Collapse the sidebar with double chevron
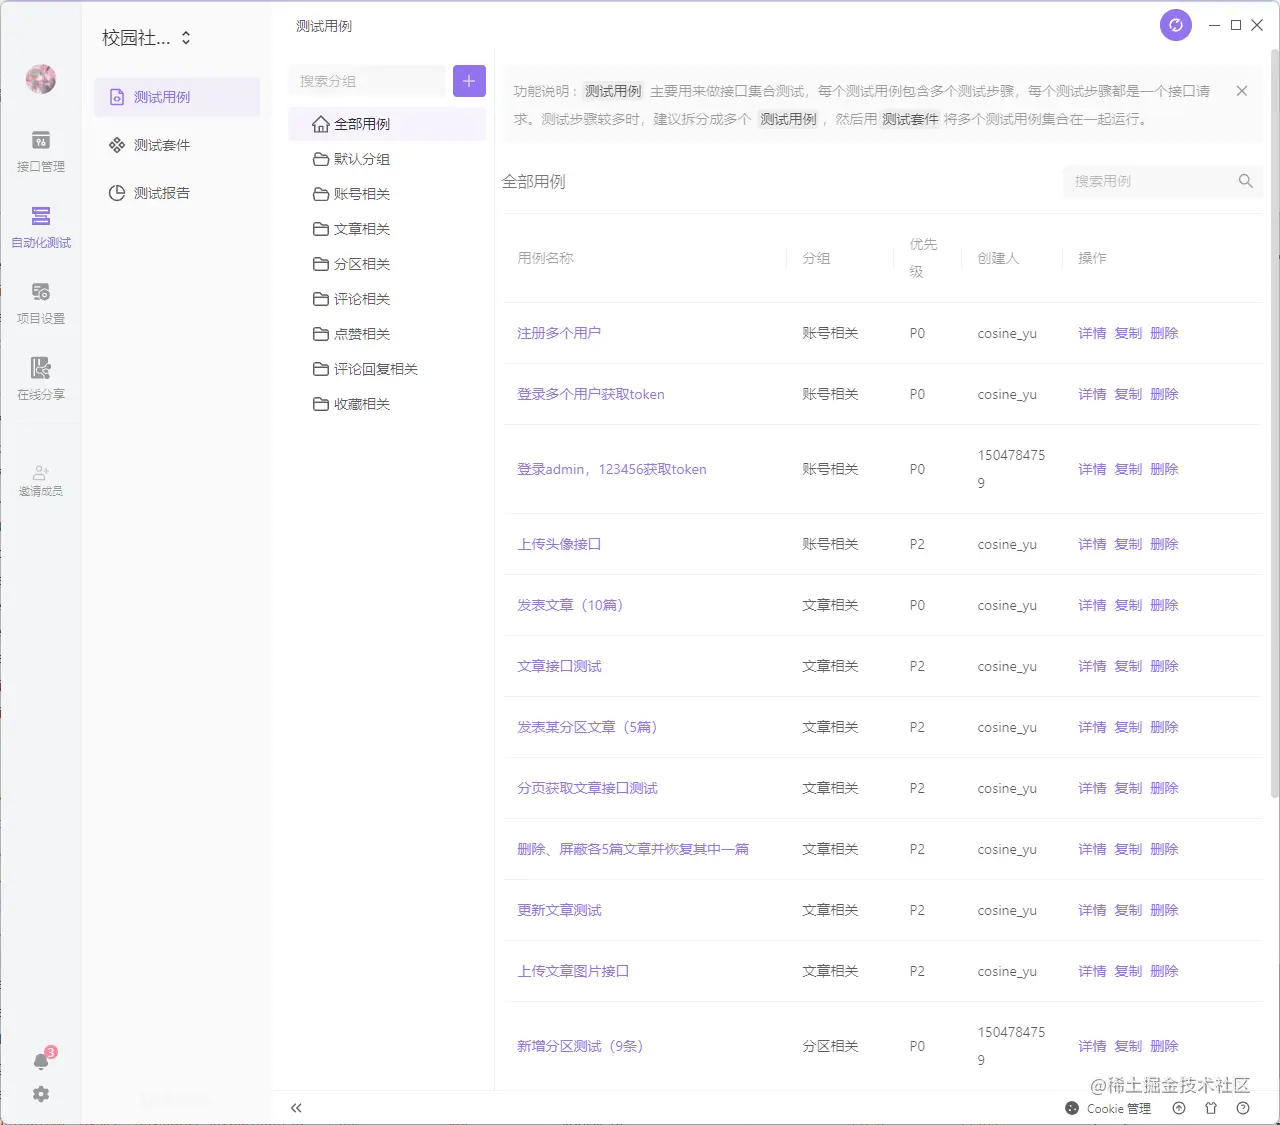The image size is (1280, 1125). point(296,1108)
